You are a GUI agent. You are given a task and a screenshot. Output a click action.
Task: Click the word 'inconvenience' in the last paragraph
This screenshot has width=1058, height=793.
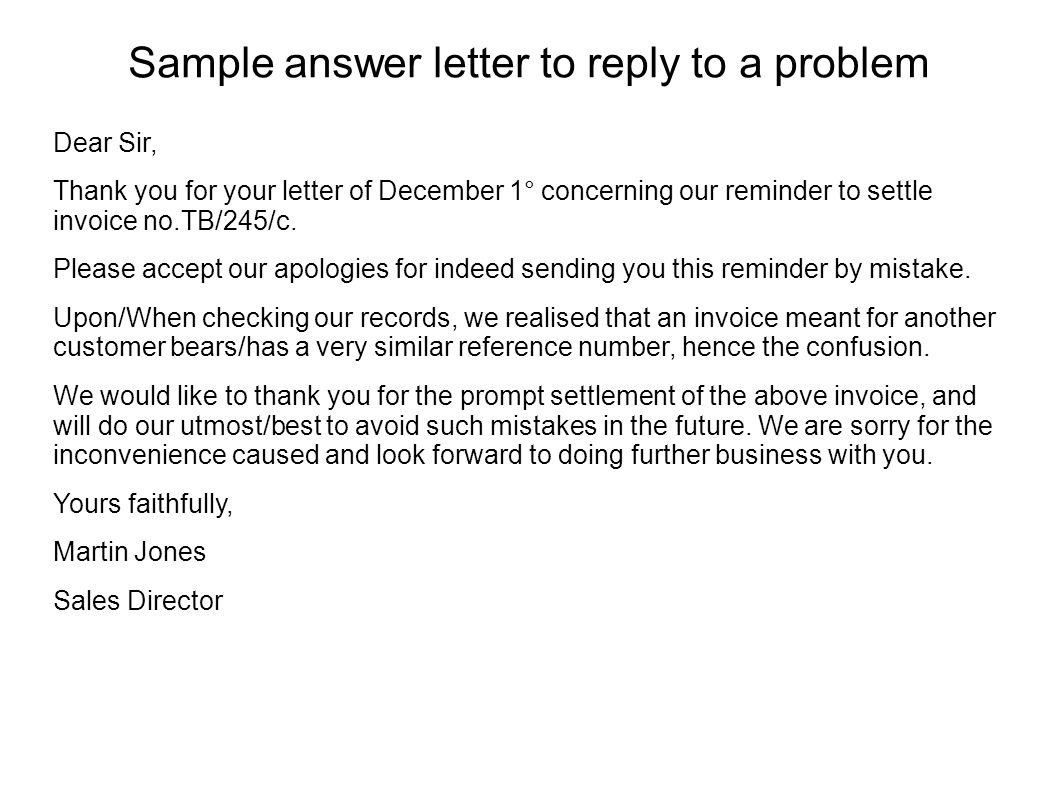point(139,456)
